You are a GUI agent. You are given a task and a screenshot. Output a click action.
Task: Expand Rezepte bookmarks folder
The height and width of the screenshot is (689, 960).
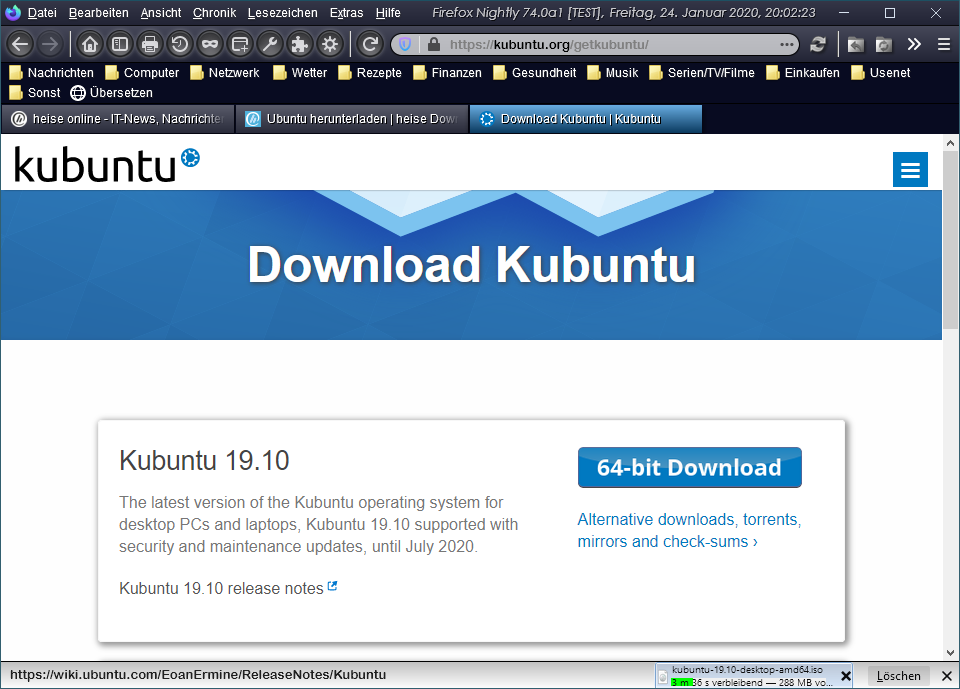point(370,73)
